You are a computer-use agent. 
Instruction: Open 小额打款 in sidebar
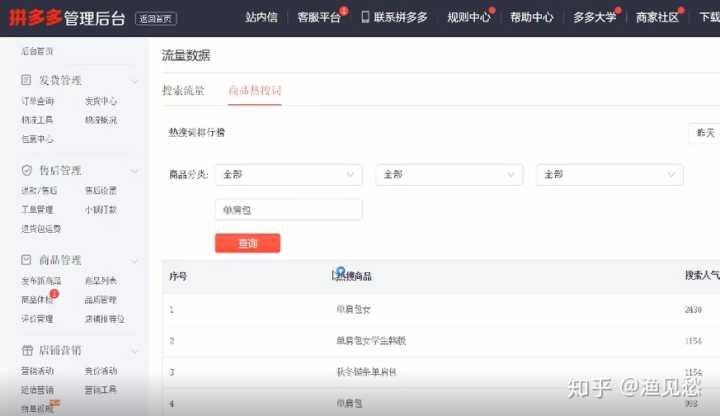tap(101, 210)
